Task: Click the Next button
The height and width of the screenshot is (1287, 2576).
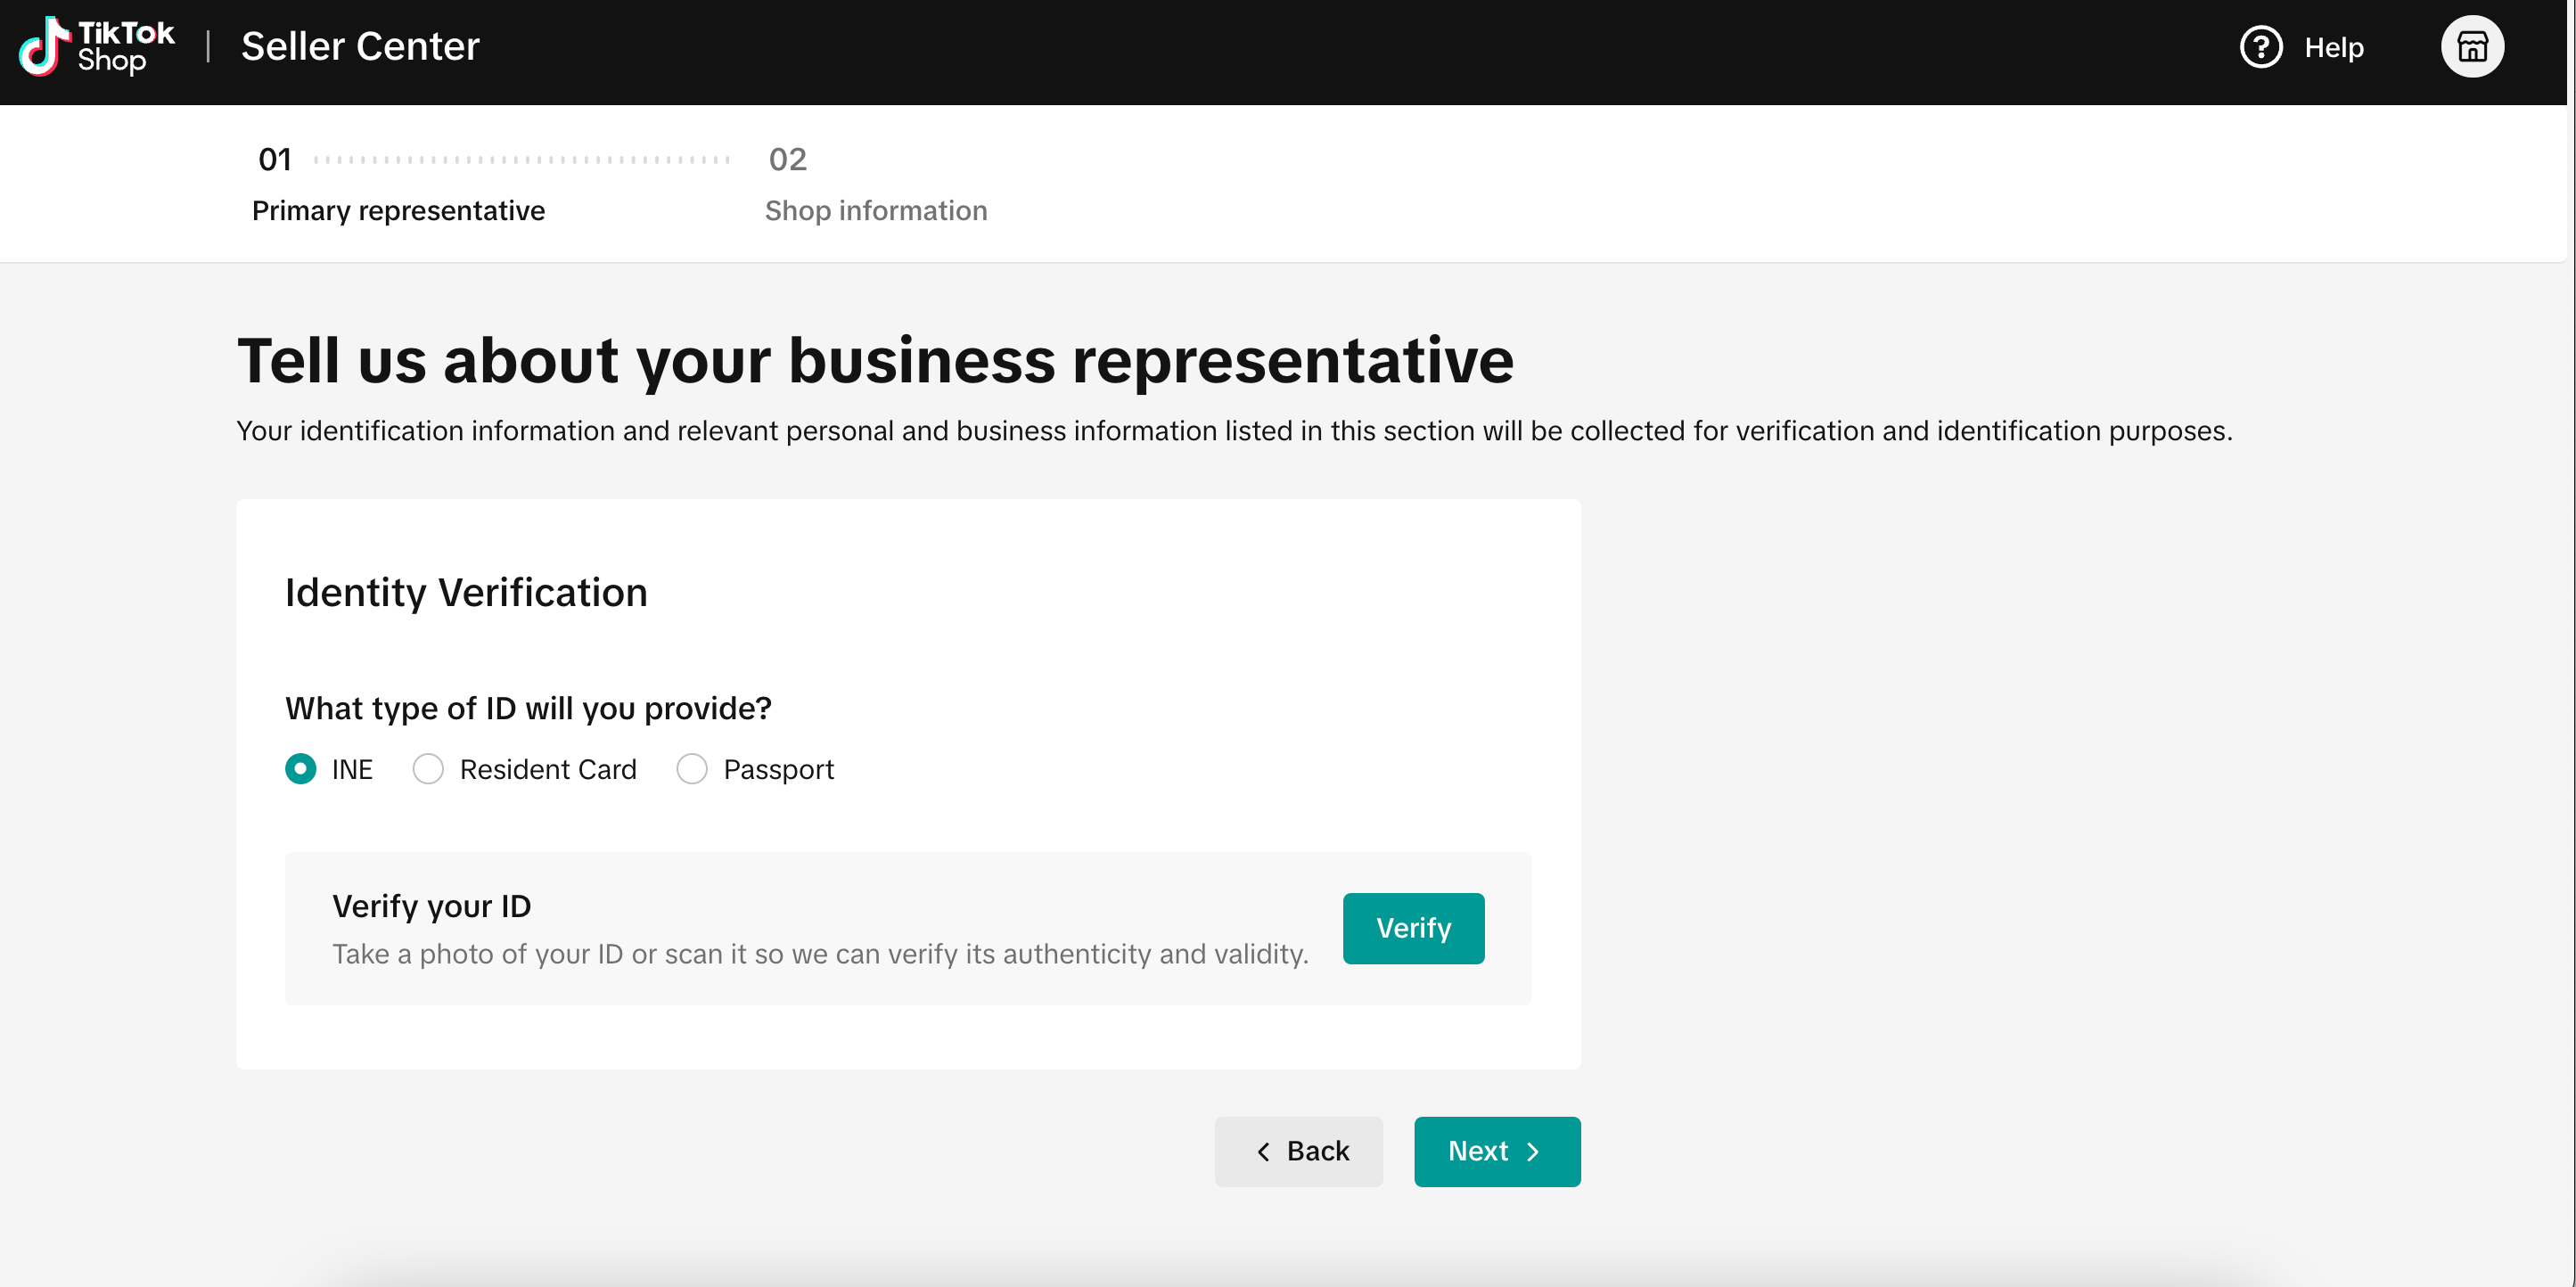Action: [1497, 1152]
